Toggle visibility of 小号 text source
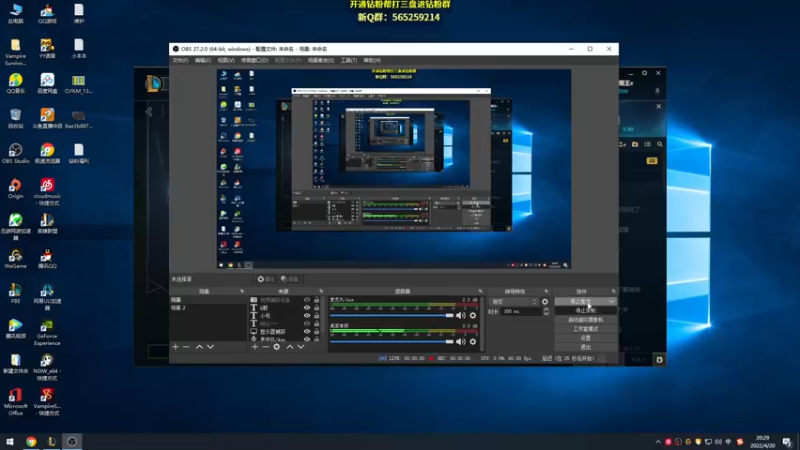Viewport: 800px width, 450px height. (x=307, y=315)
